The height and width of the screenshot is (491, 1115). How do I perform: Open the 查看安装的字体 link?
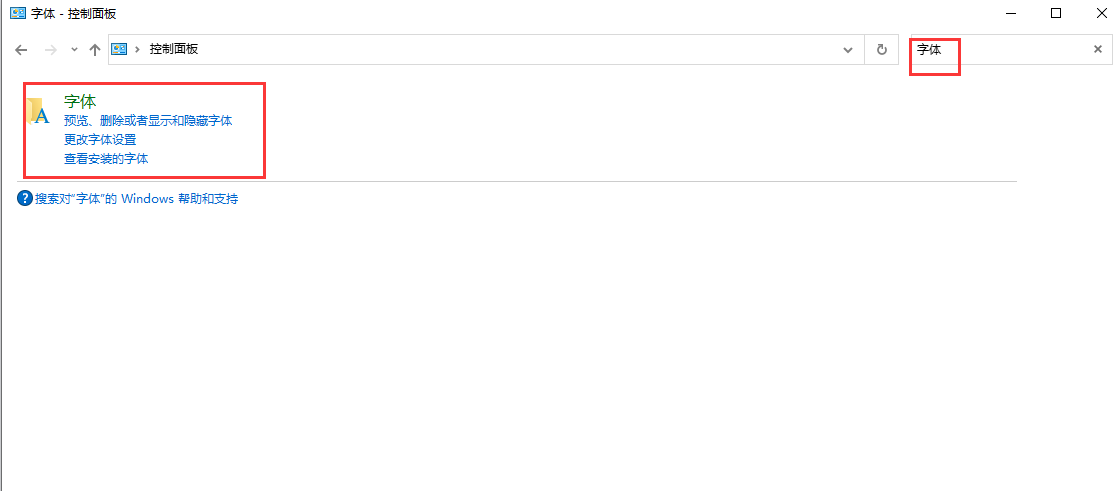click(107, 159)
